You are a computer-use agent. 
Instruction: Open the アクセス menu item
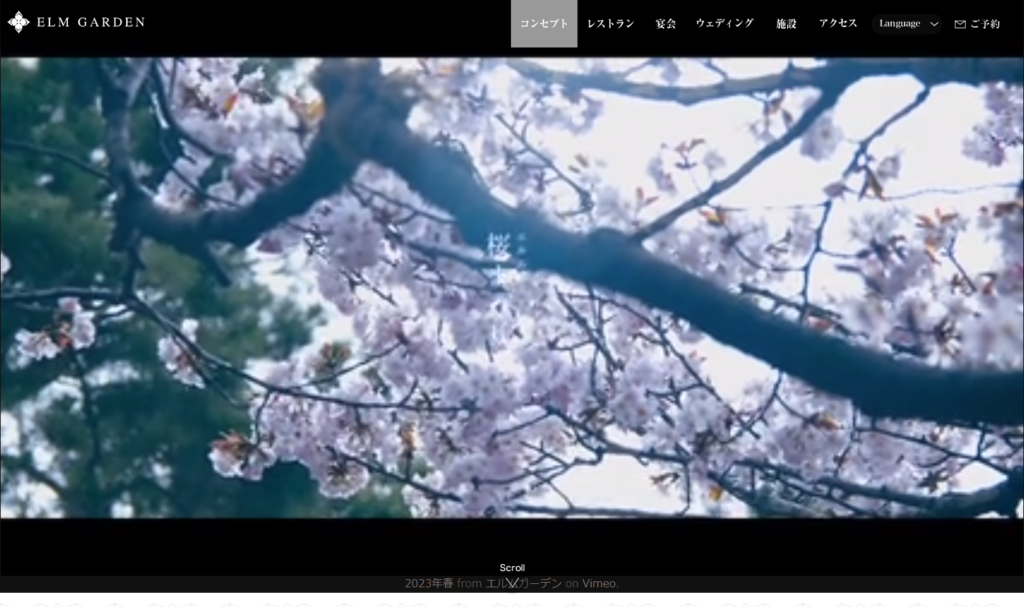(x=838, y=24)
